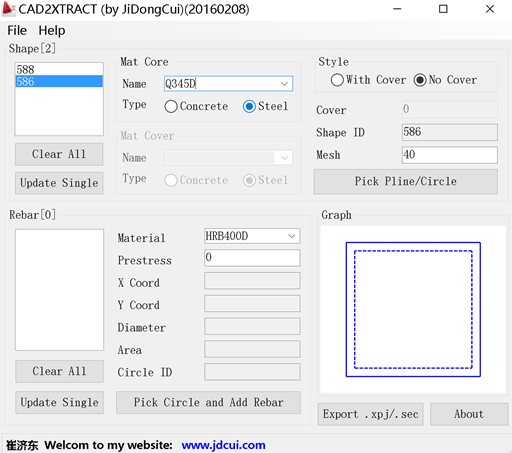Select the No Cover style option

click(x=445, y=80)
